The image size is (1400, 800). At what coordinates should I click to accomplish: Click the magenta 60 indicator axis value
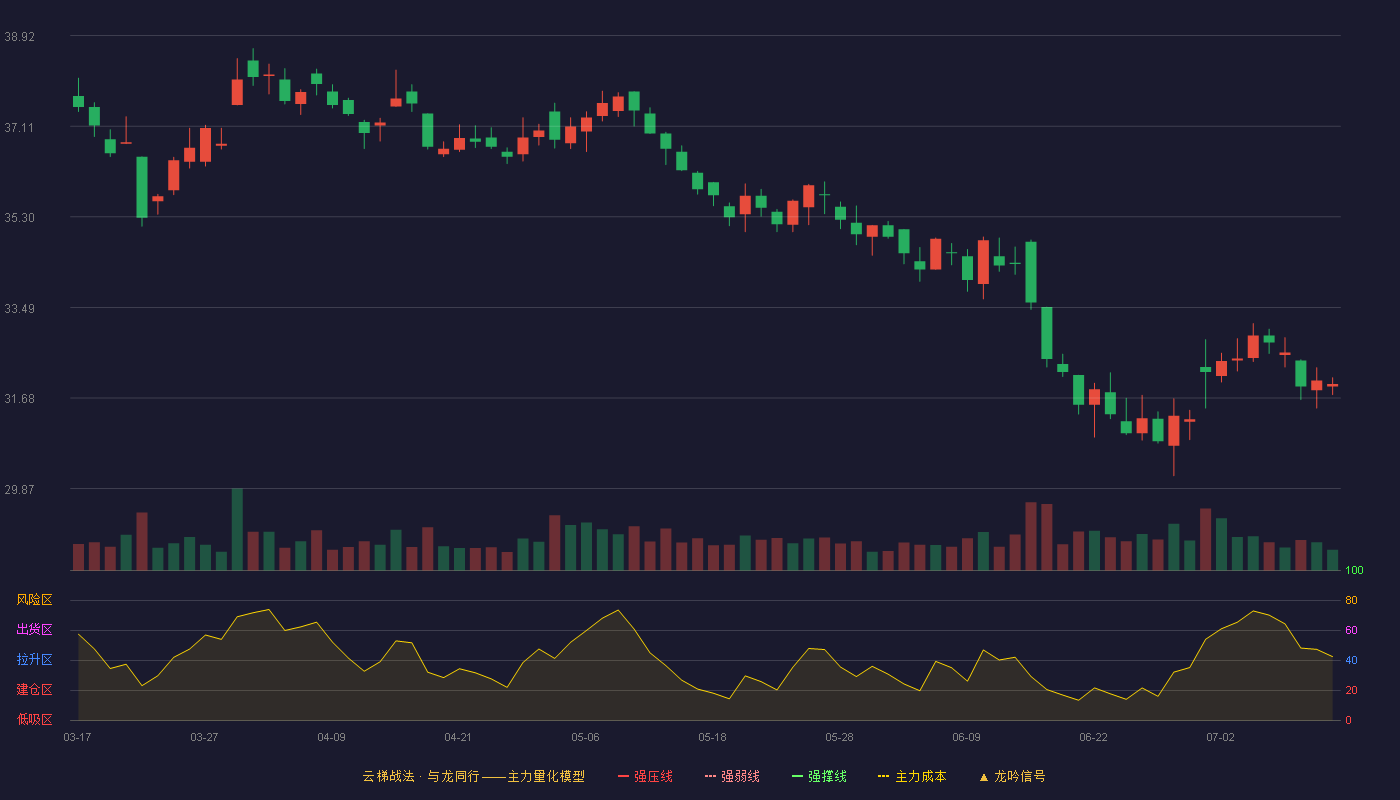(x=1351, y=630)
